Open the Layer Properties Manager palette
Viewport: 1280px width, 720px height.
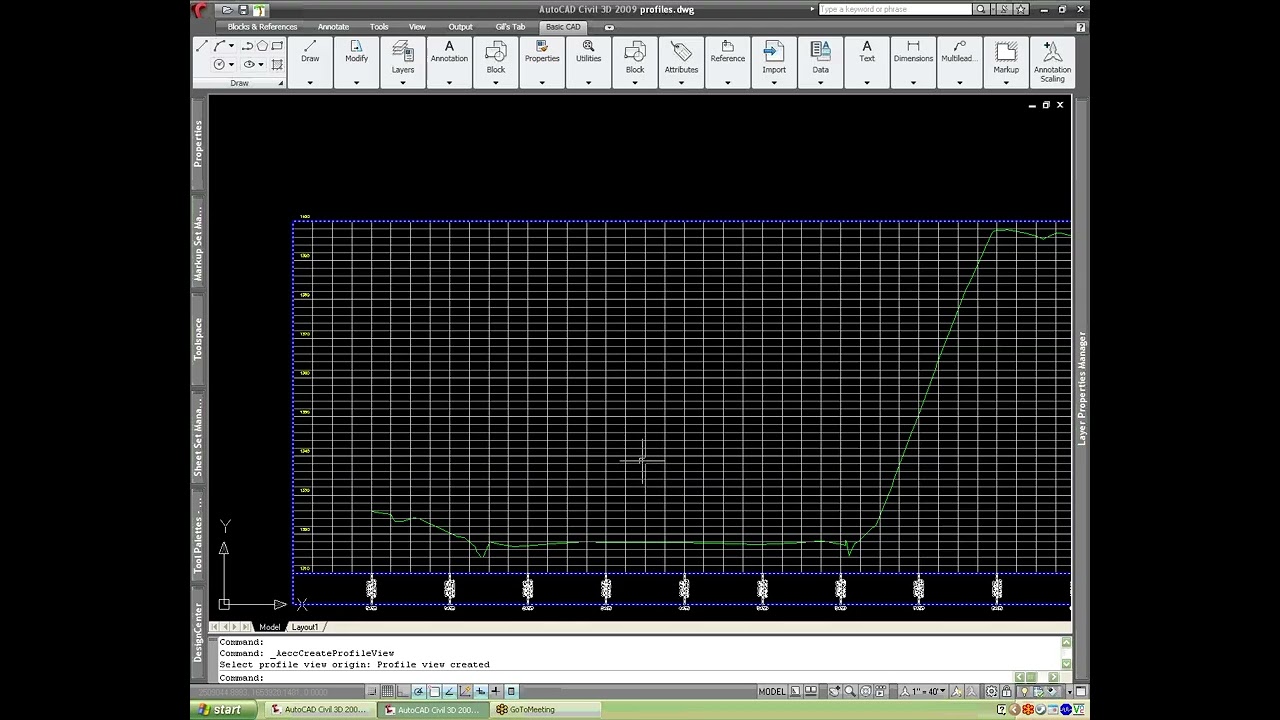1081,388
